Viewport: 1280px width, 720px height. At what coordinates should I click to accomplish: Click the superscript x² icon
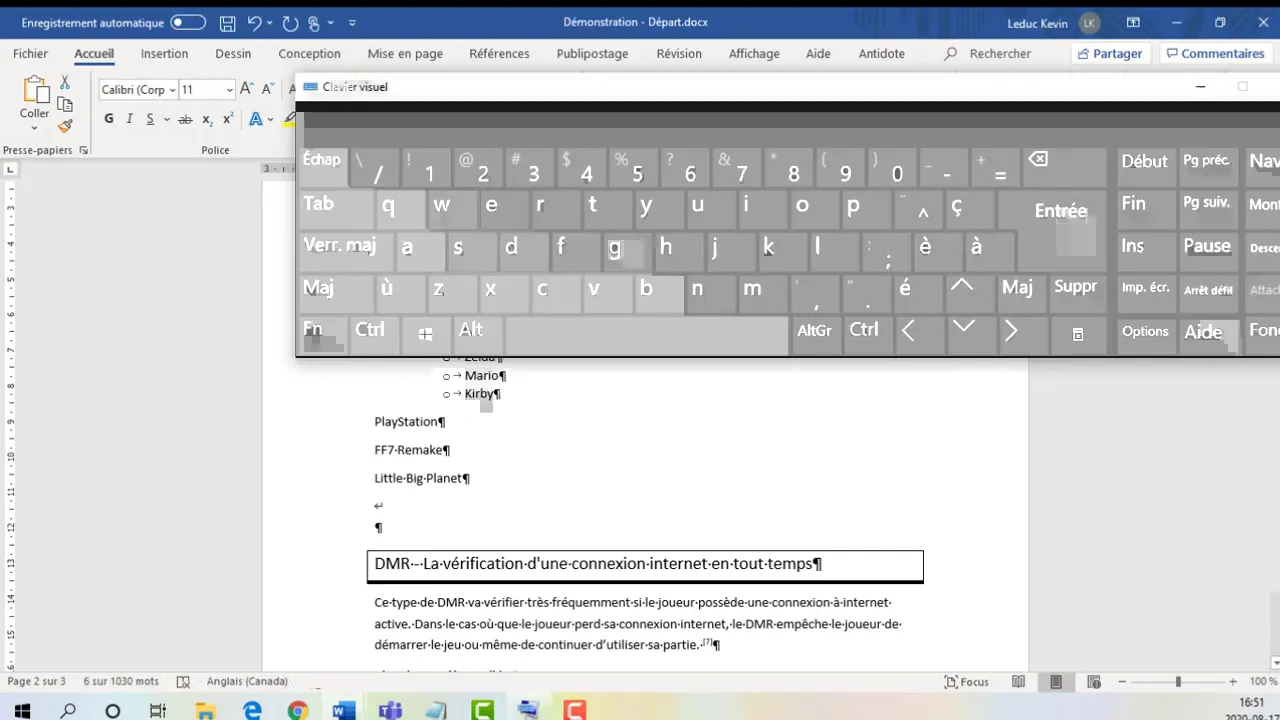click(x=228, y=119)
